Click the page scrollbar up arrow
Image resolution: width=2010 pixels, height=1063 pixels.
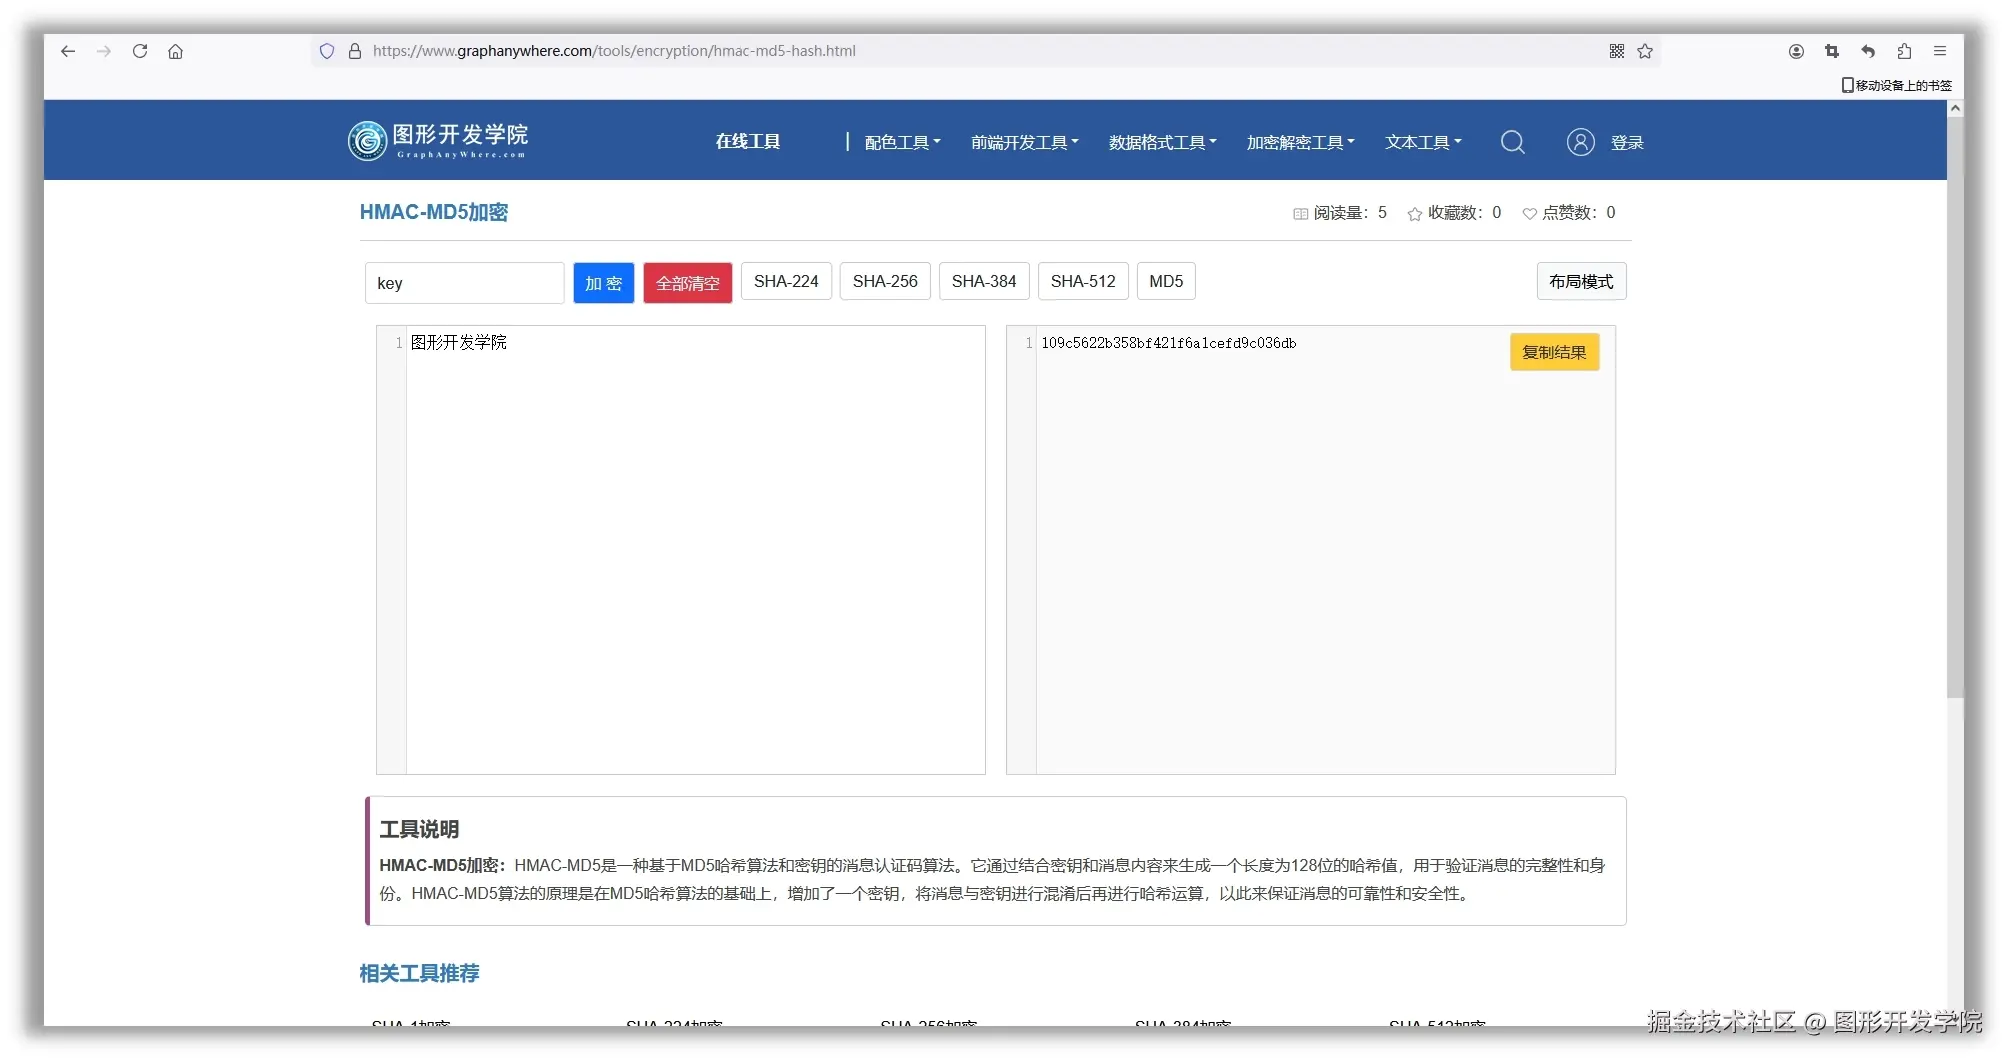1955,107
